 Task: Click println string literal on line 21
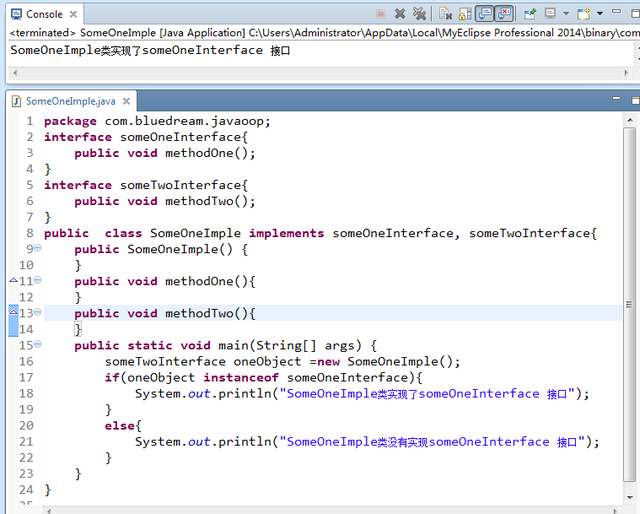click(x=432, y=442)
